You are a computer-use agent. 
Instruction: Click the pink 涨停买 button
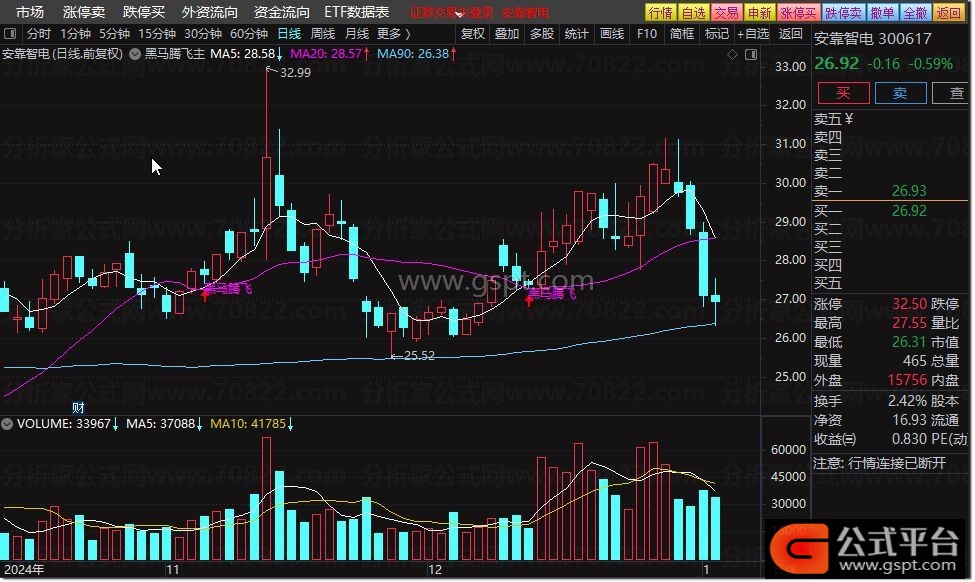[x=798, y=12]
